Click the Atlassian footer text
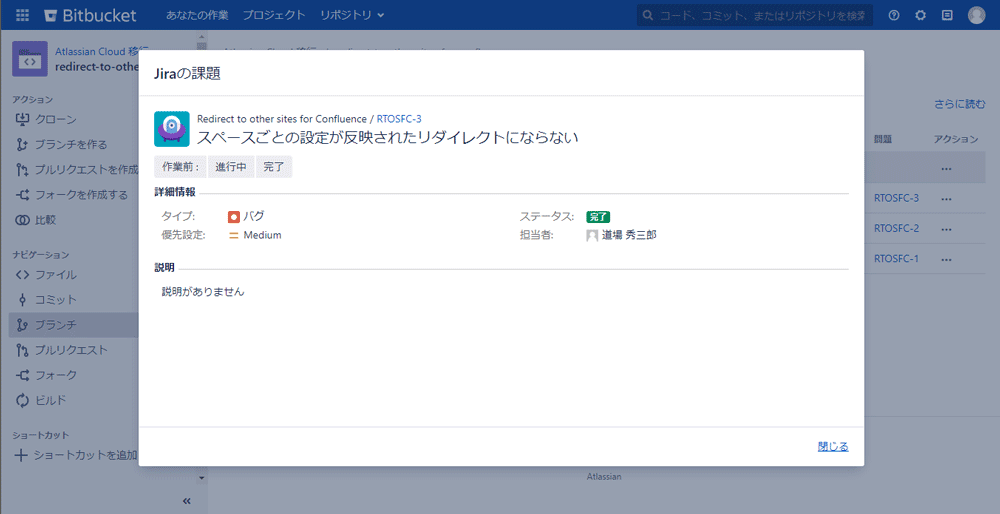This screenshot has width=1000, height=514. (x=604, y=476)
